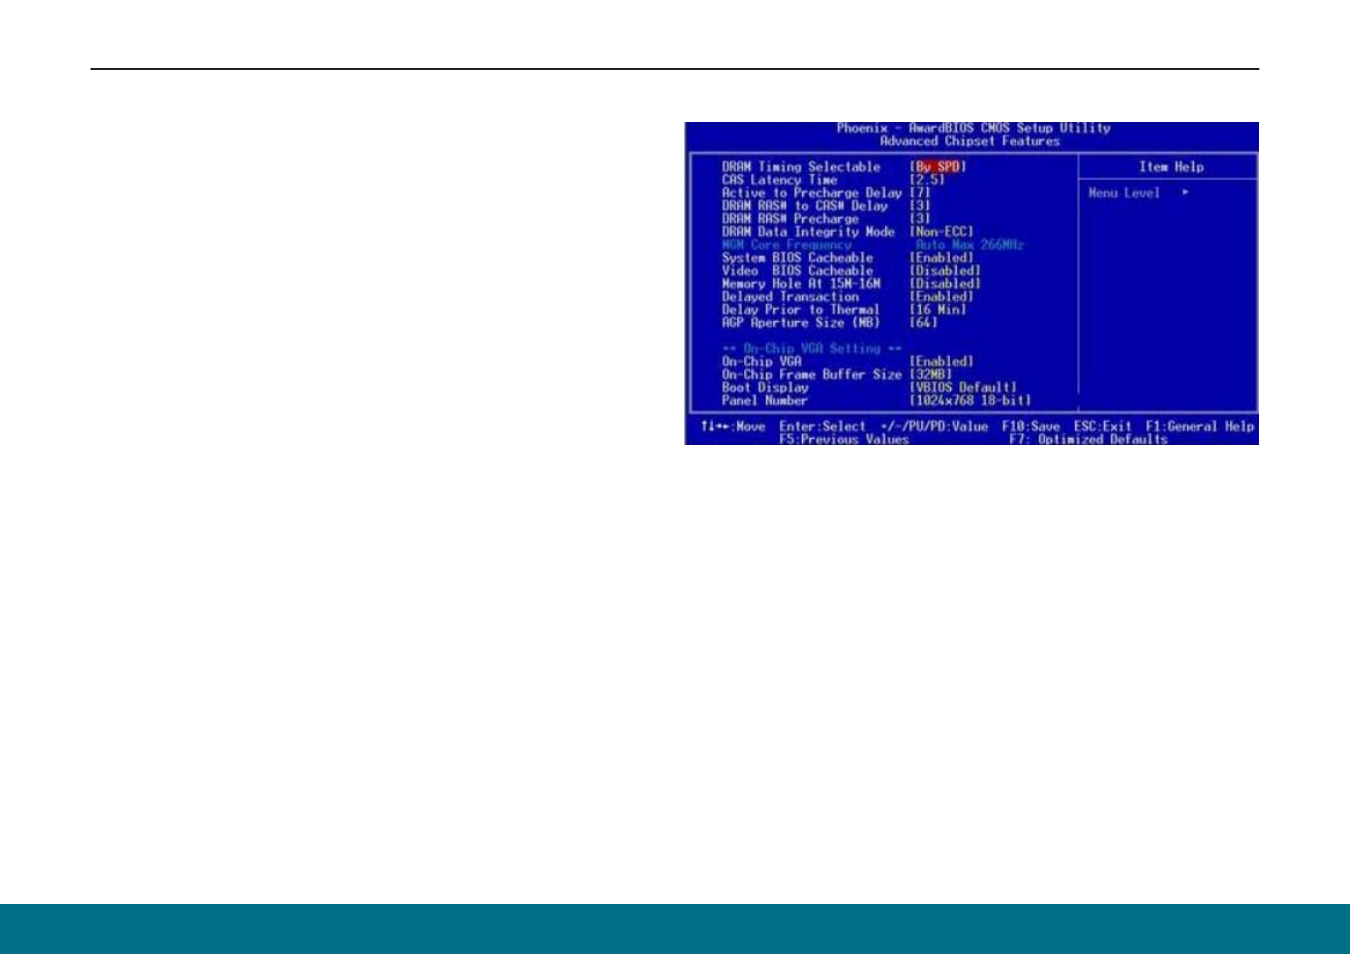The width and height of the screenshot is (1351, 954).
Task: Click the +/-/PU/PD:Value hint
Action: 934,427
